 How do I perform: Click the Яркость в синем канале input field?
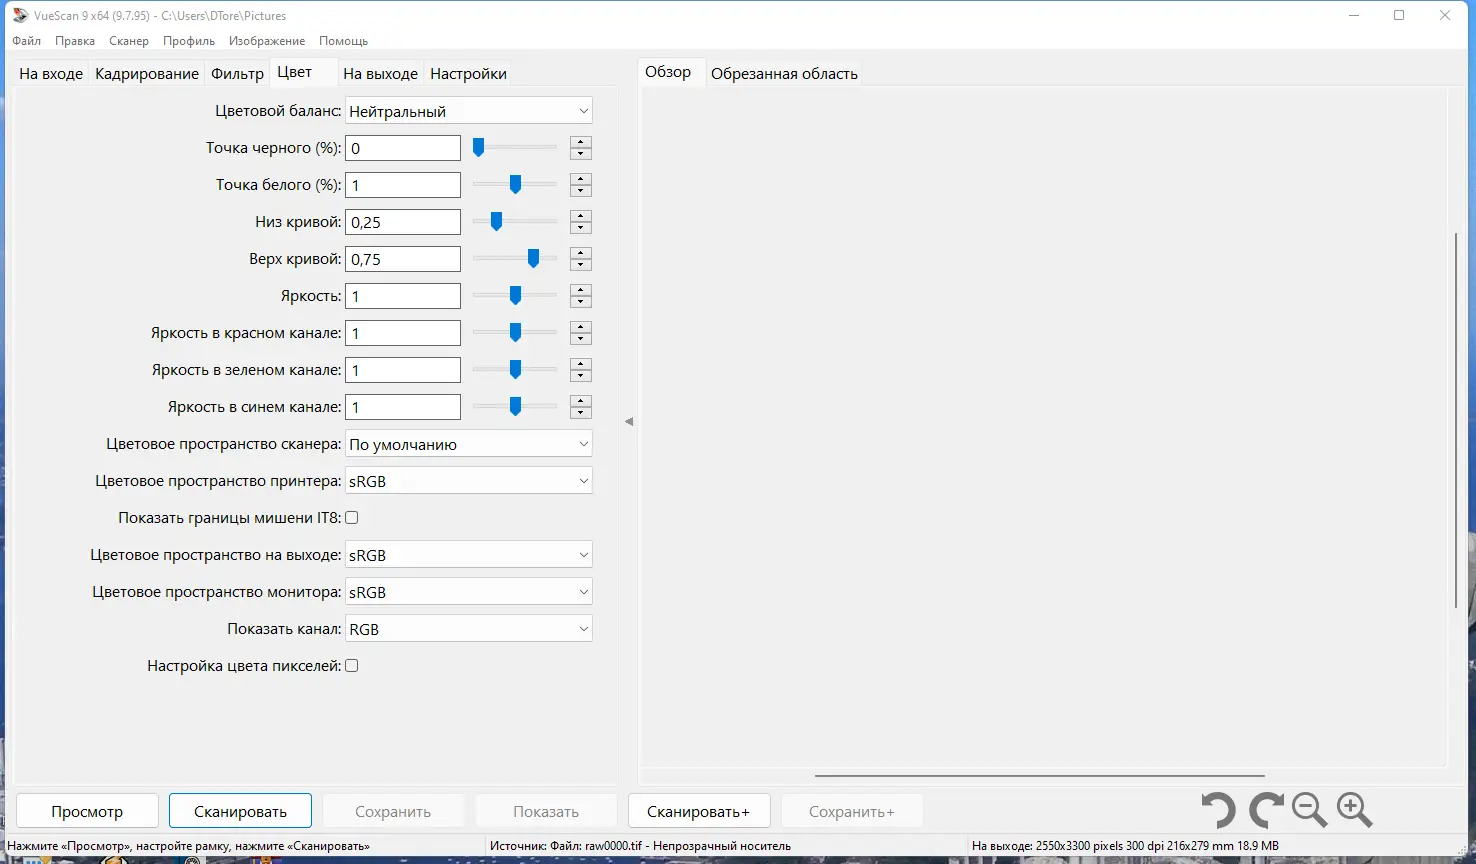[403, 407]
